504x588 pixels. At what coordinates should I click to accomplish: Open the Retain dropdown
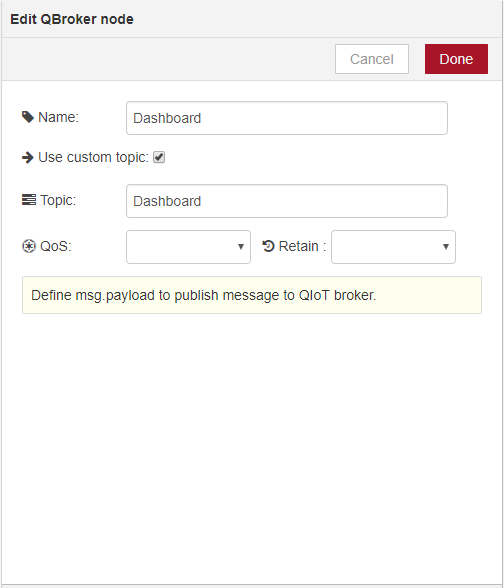(x=393, y=247)
